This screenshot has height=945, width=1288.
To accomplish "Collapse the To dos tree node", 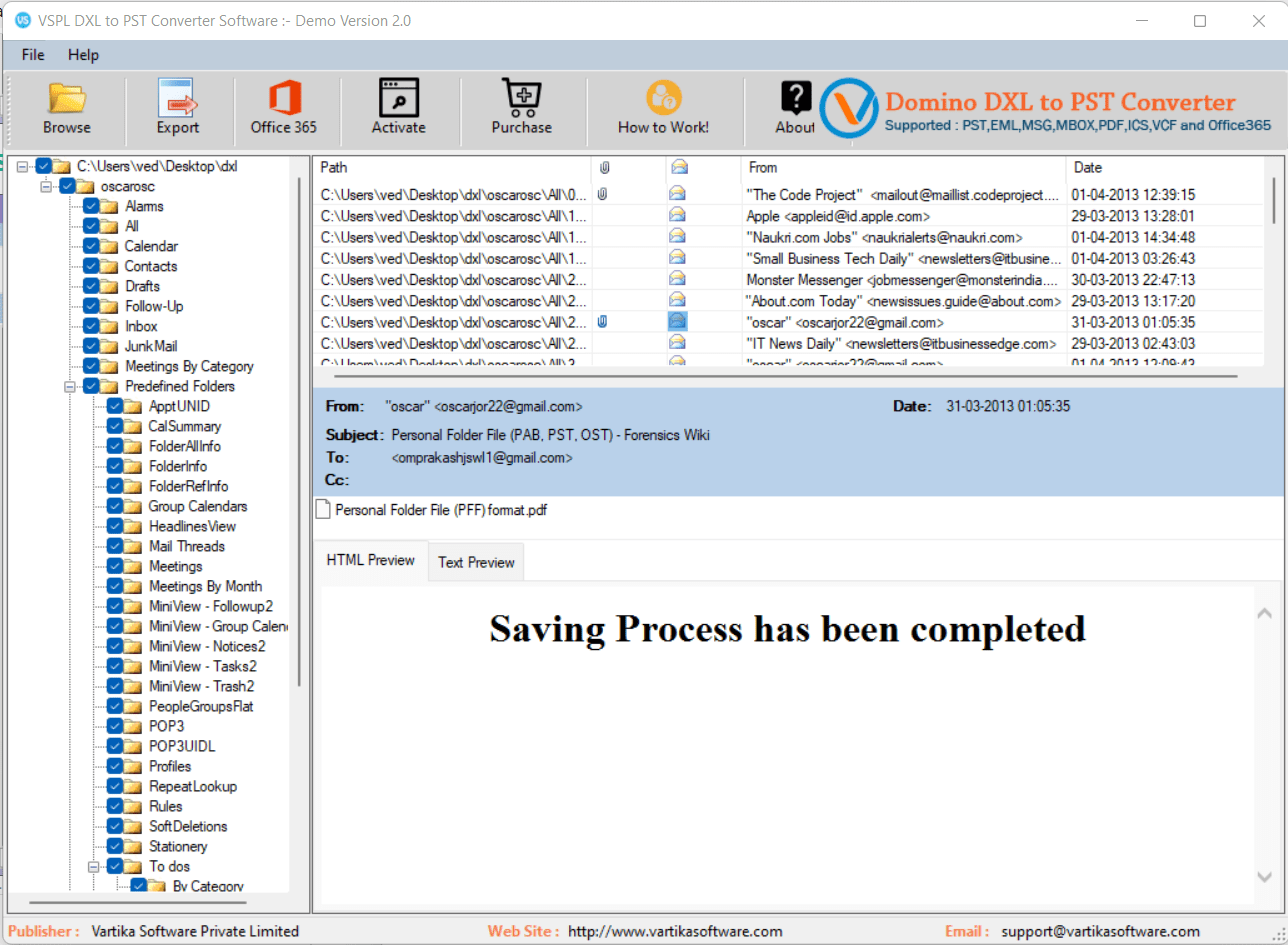I will coord(94,866).
